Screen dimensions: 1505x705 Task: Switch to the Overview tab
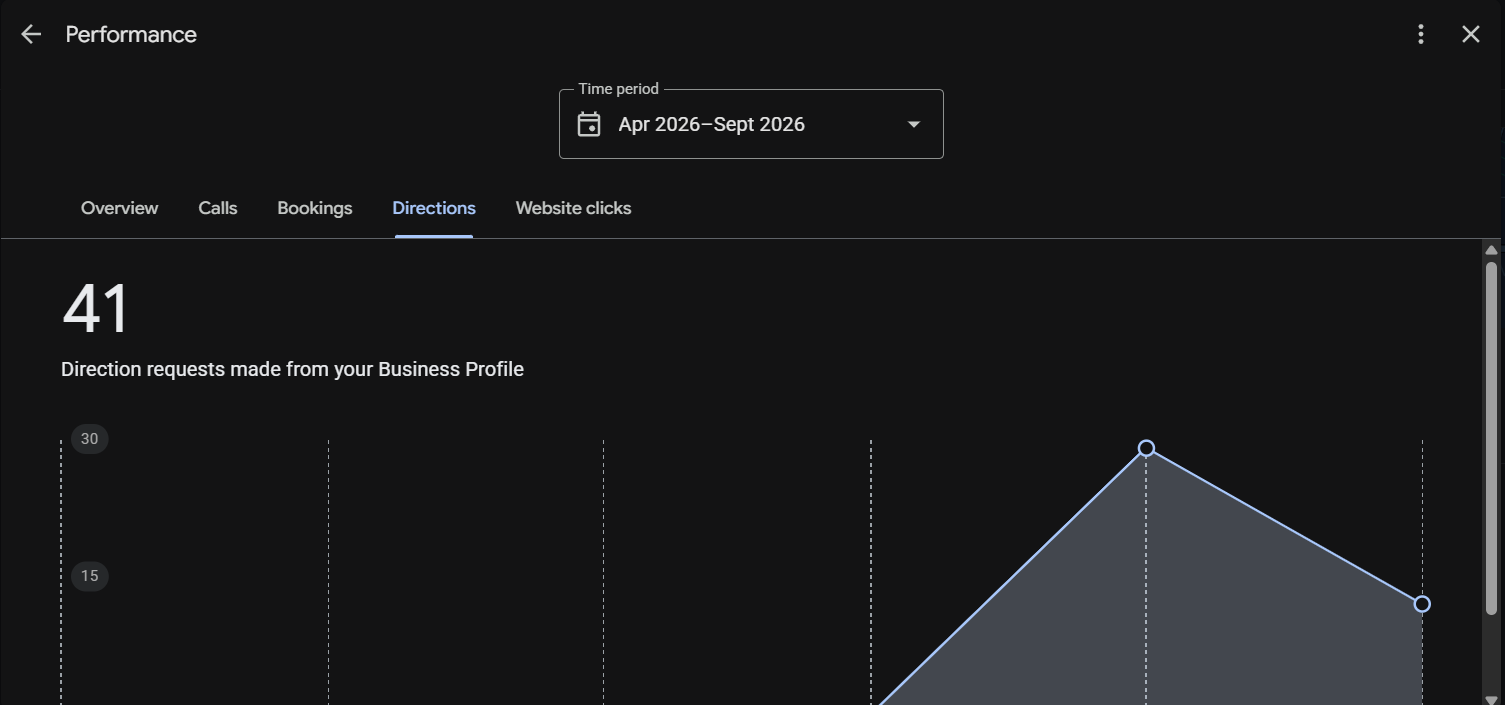coord(119,208)
